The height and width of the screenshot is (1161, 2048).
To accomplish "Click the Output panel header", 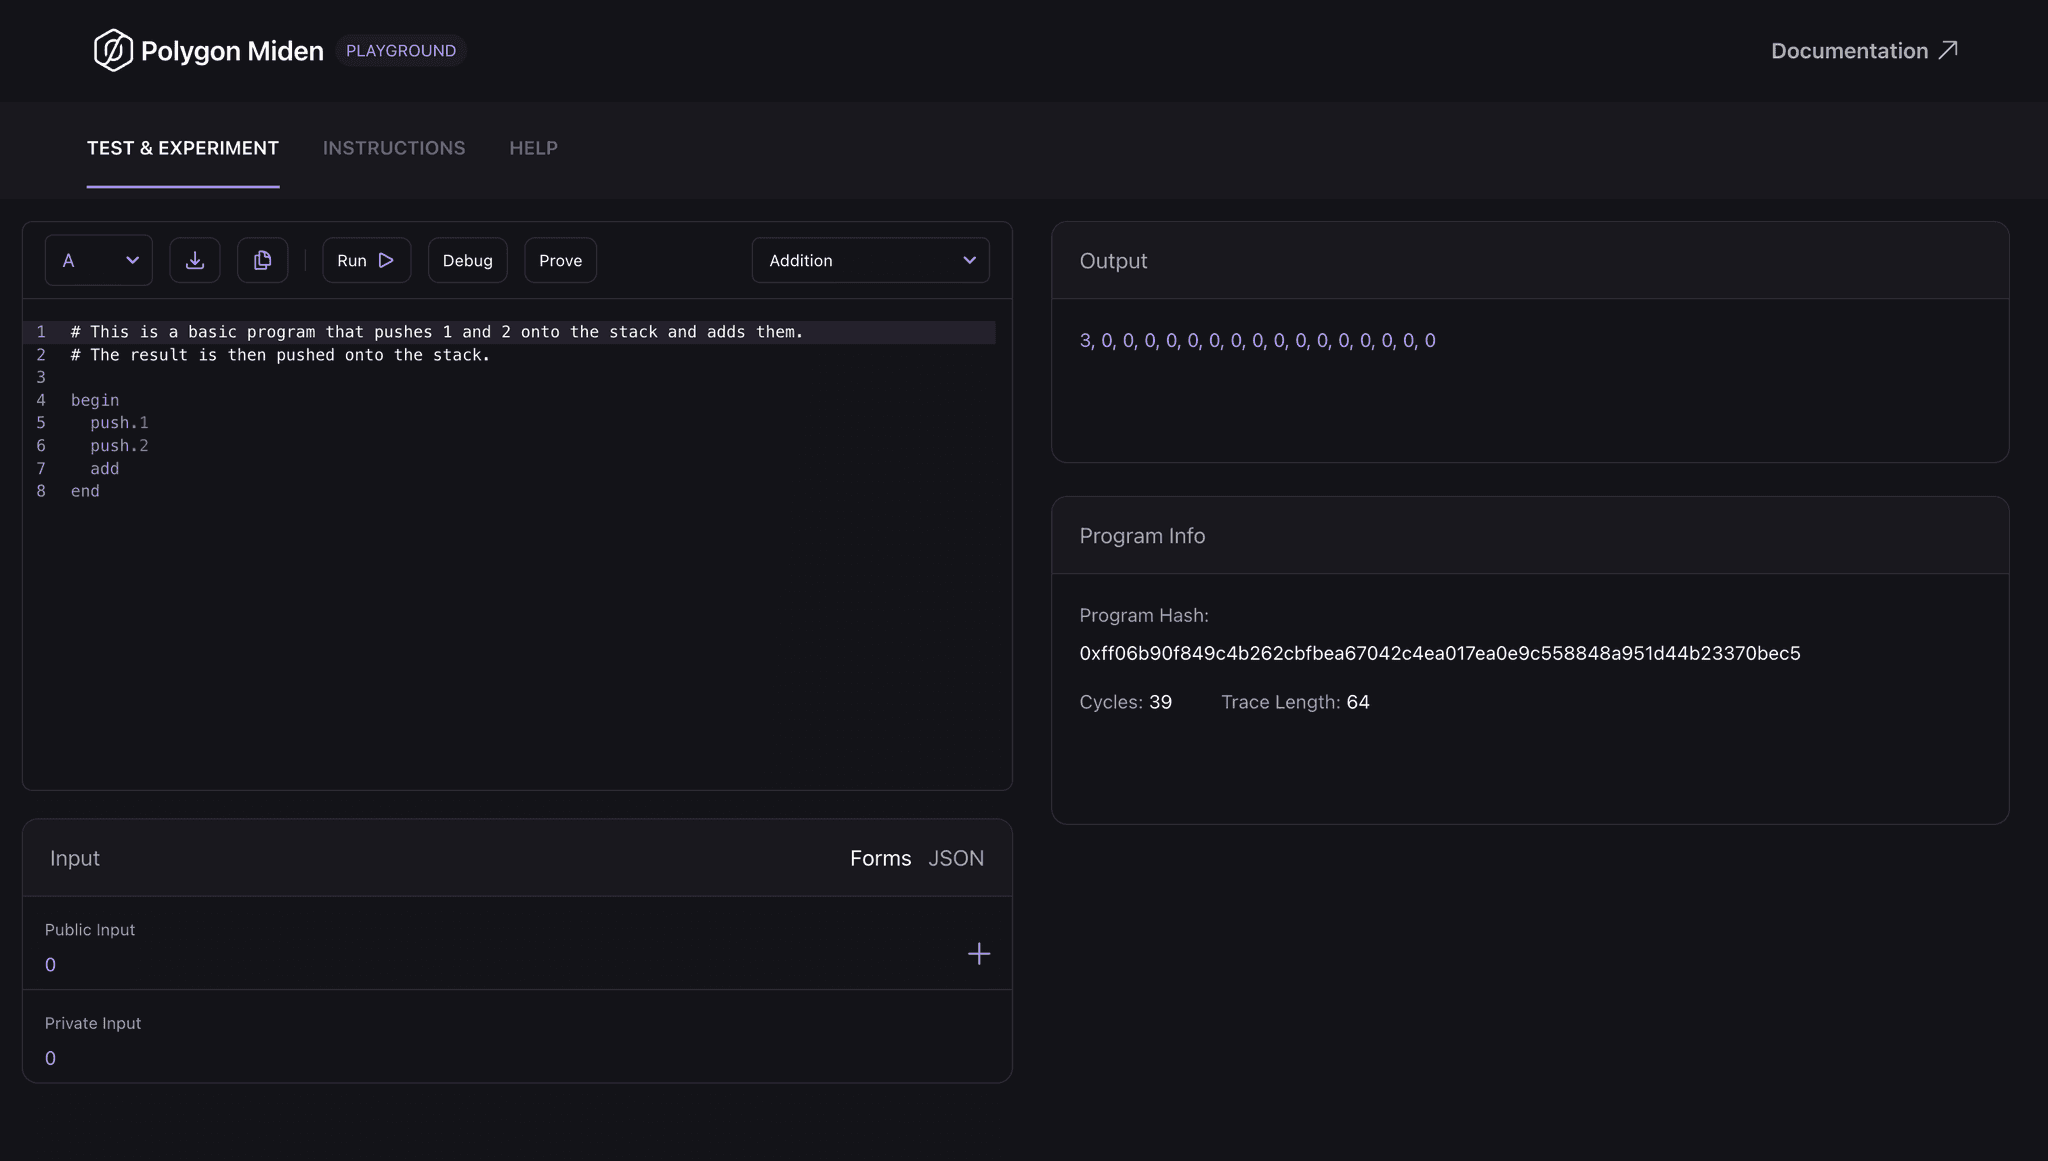I will pyautogui.click(x=1530, y=261).
